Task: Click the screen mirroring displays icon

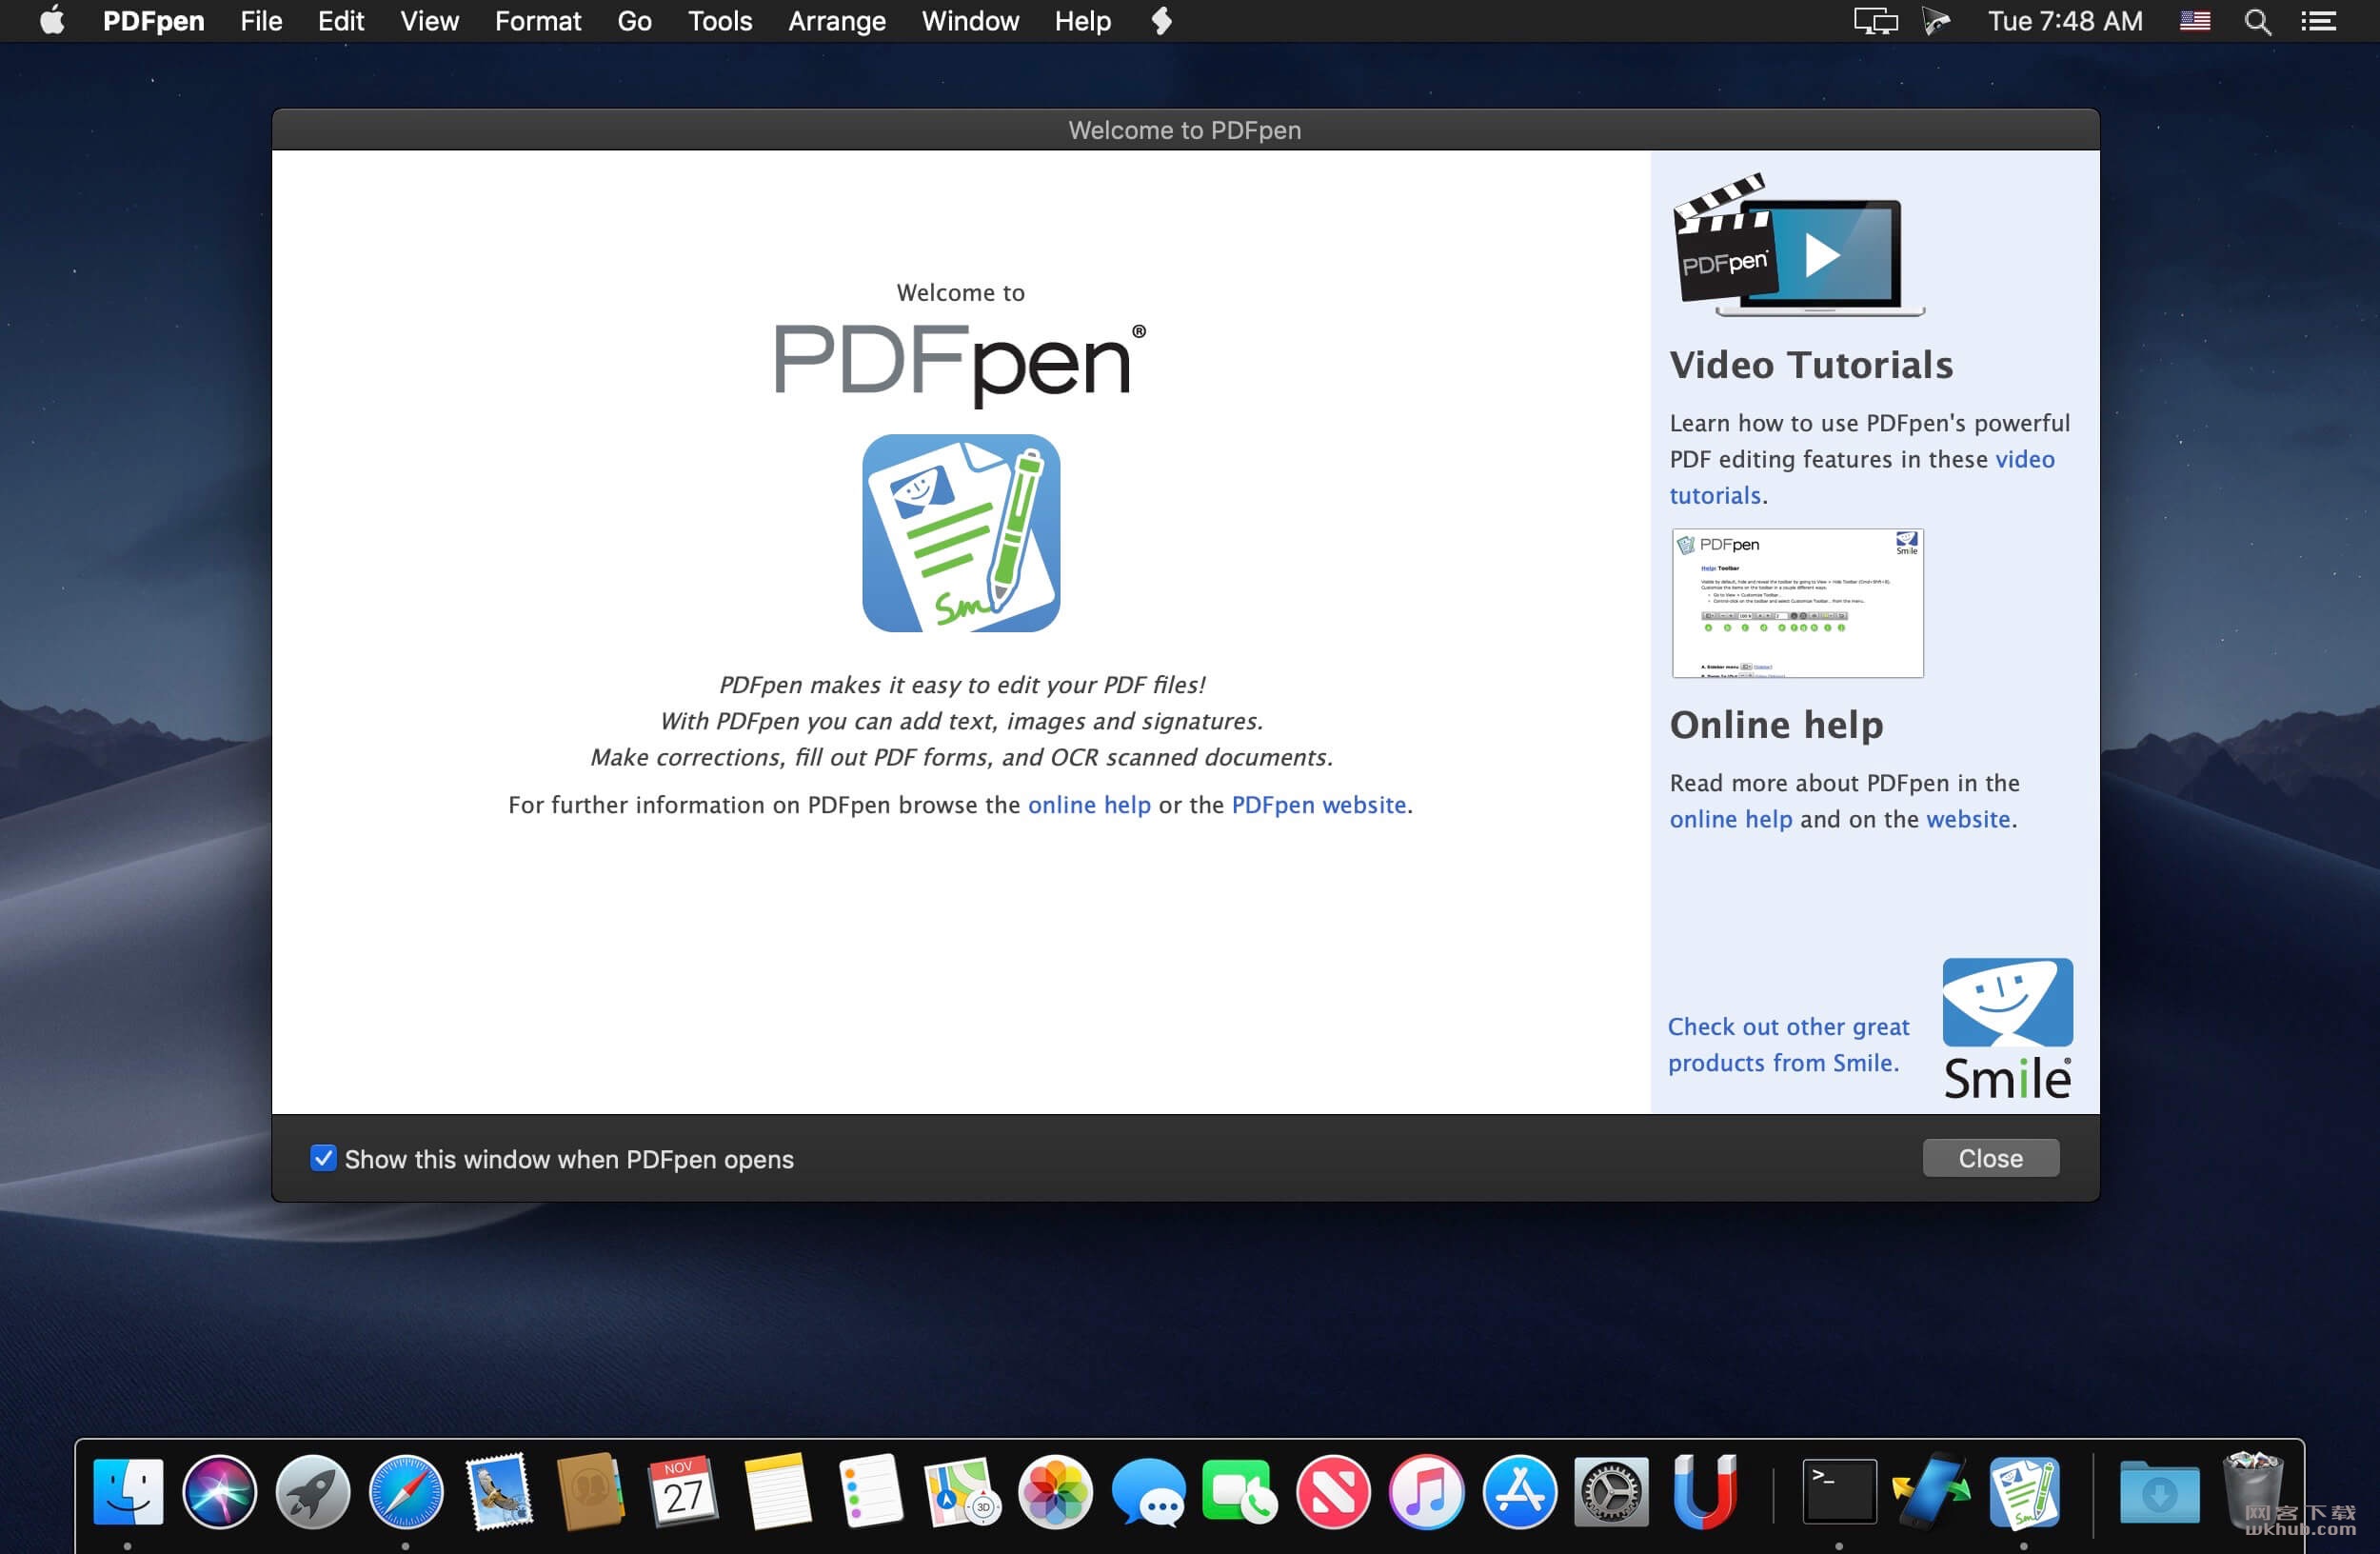Action: 1875,21
